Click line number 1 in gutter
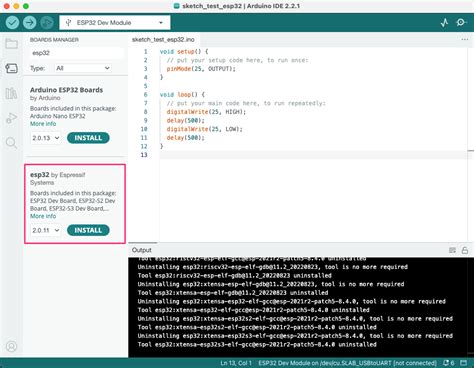 (x=145, y=52)
